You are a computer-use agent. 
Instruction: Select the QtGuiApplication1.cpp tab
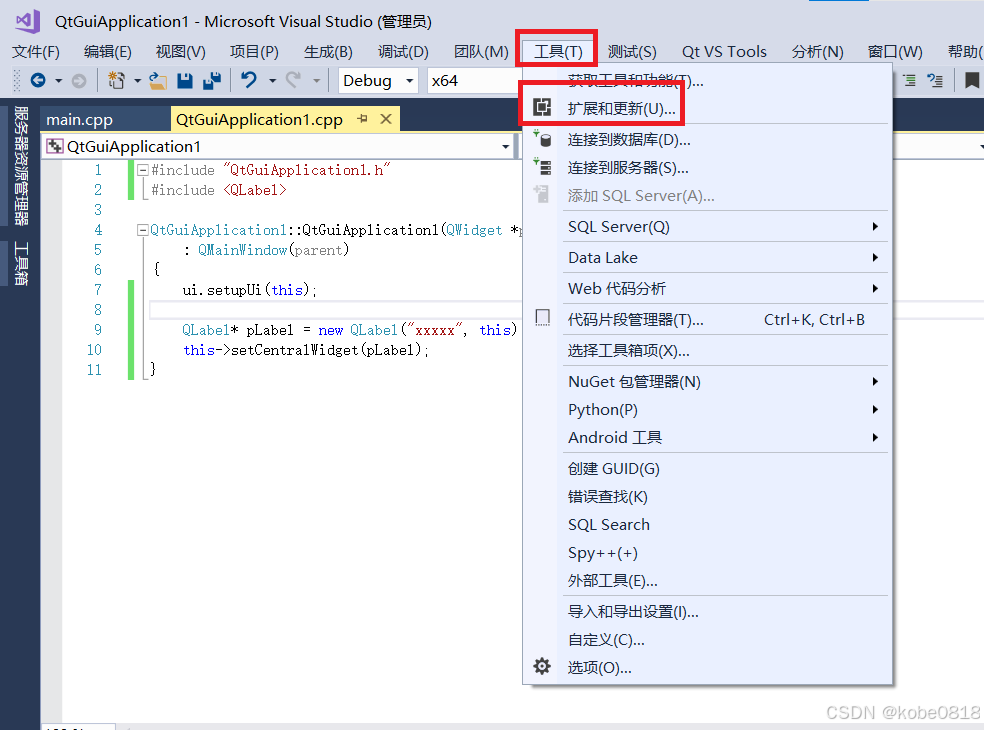point(259,119)
